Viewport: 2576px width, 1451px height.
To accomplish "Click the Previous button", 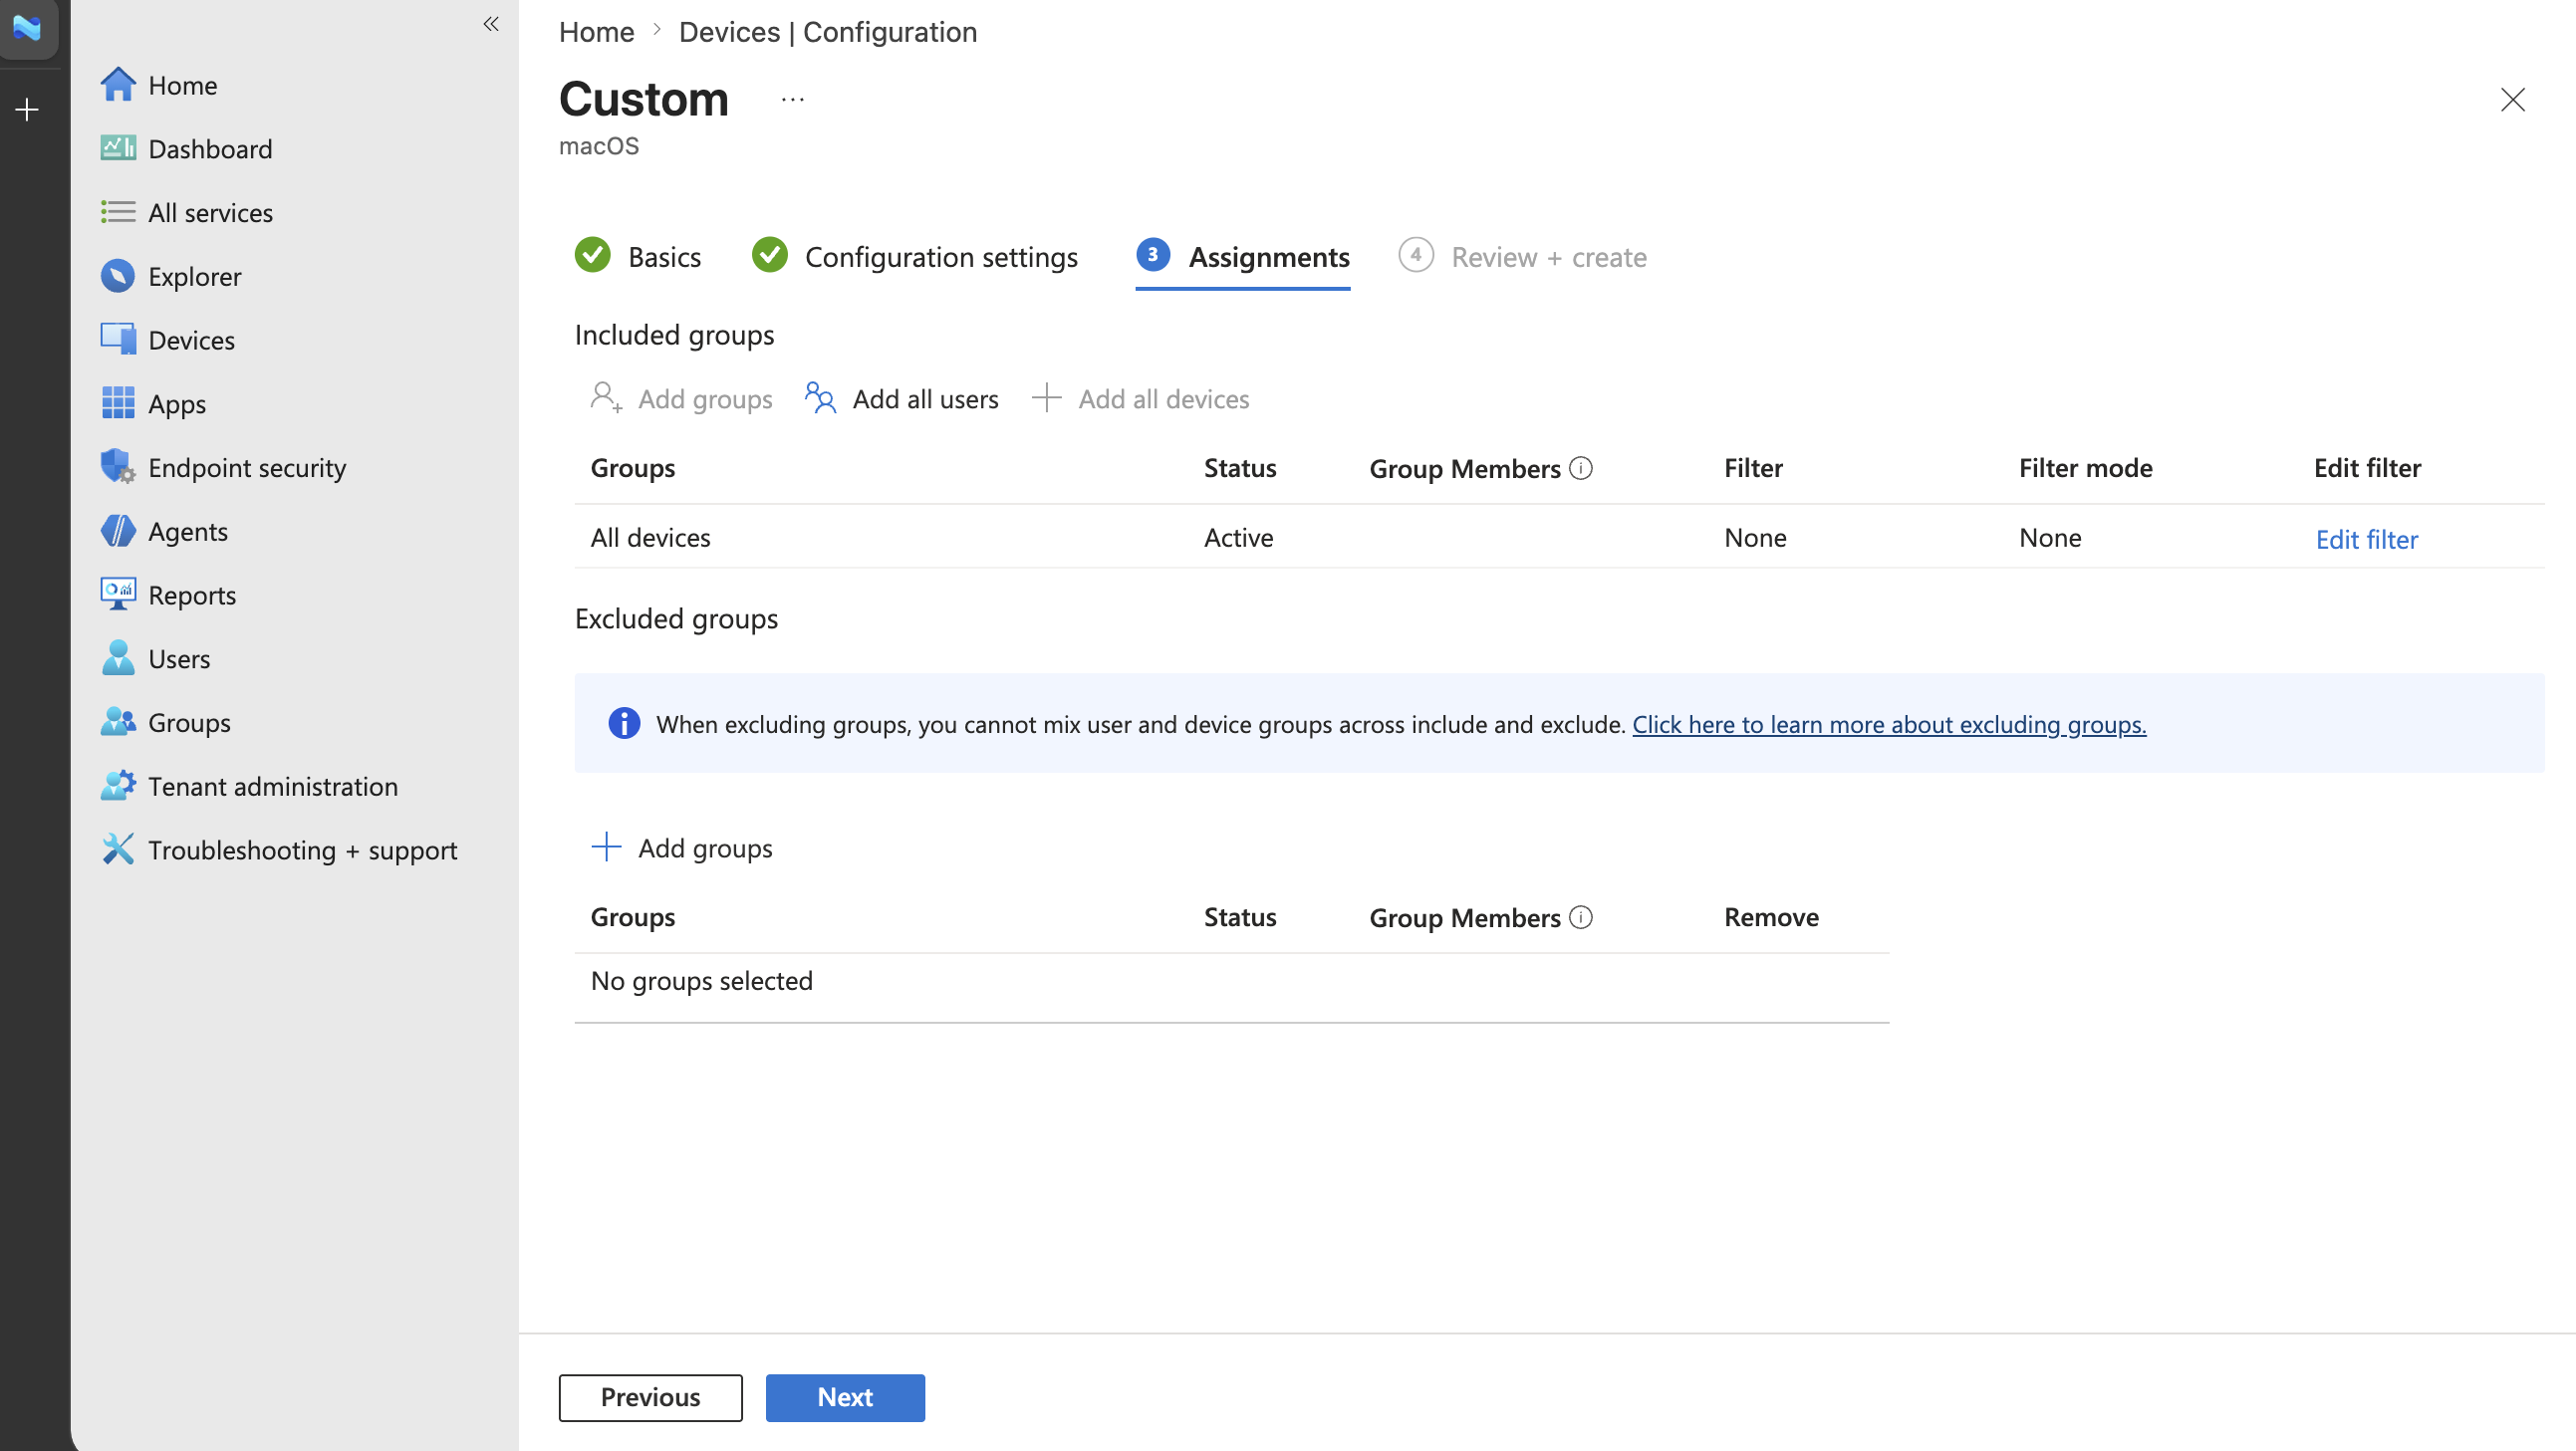I will point(650,1397).
